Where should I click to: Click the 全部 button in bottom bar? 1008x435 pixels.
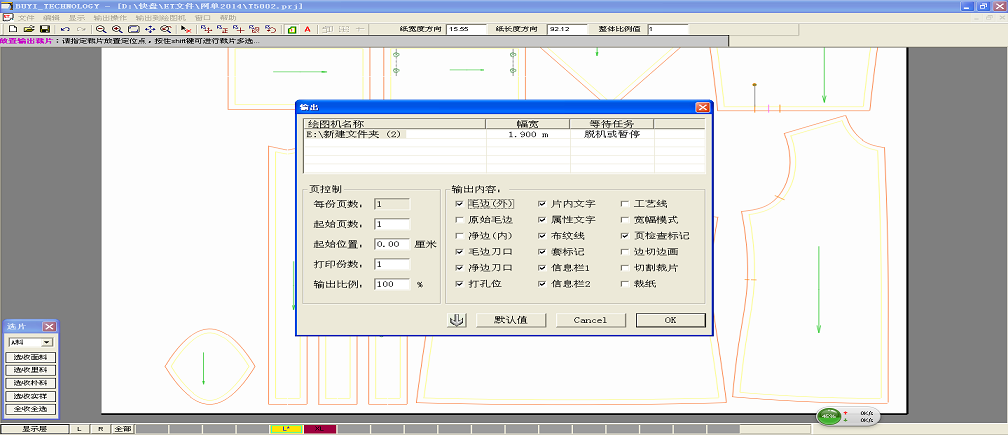point(122,429)
